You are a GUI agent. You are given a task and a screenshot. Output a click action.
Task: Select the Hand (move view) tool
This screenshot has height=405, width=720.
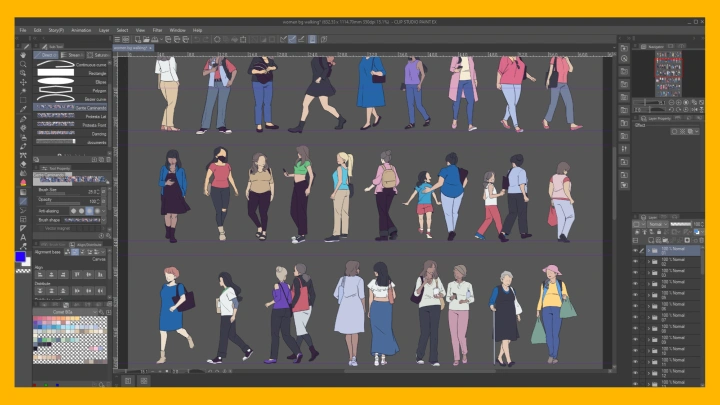pyautogui.click(x=23, y=55)
